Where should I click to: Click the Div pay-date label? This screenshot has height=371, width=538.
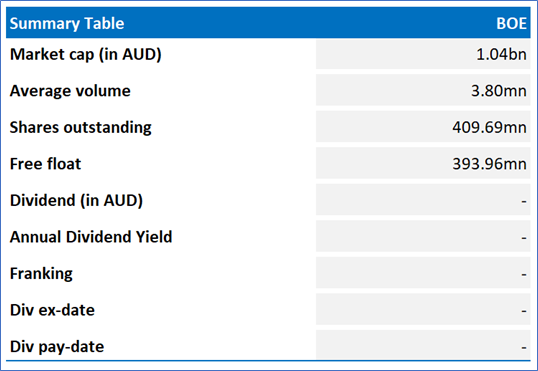click(57, 347)
